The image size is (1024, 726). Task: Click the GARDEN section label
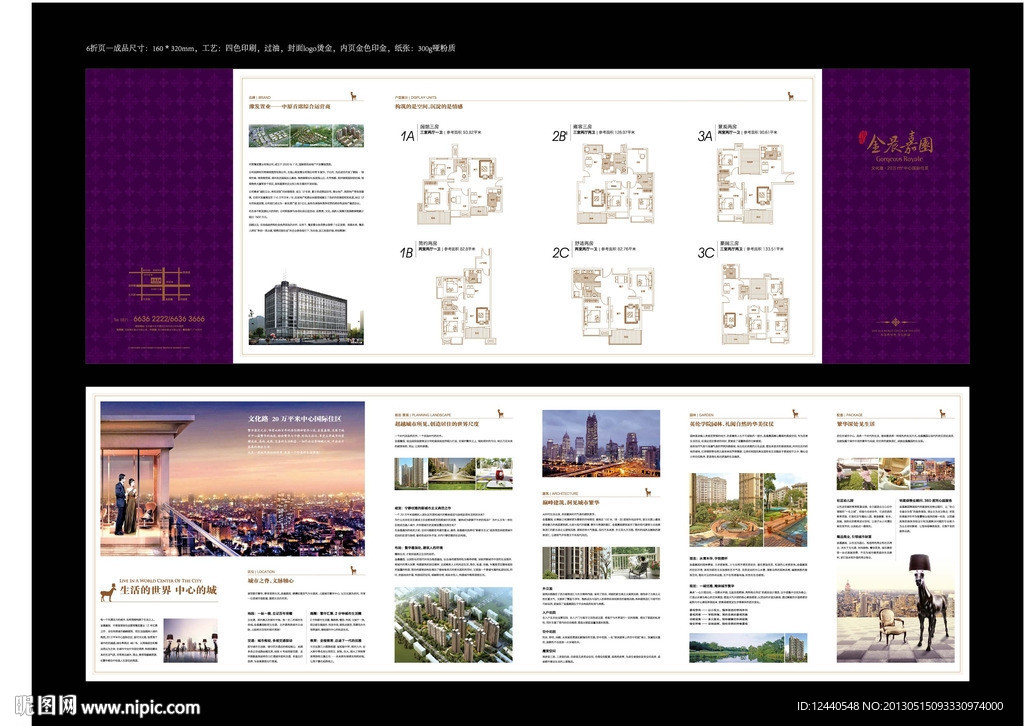pos(702,415)
